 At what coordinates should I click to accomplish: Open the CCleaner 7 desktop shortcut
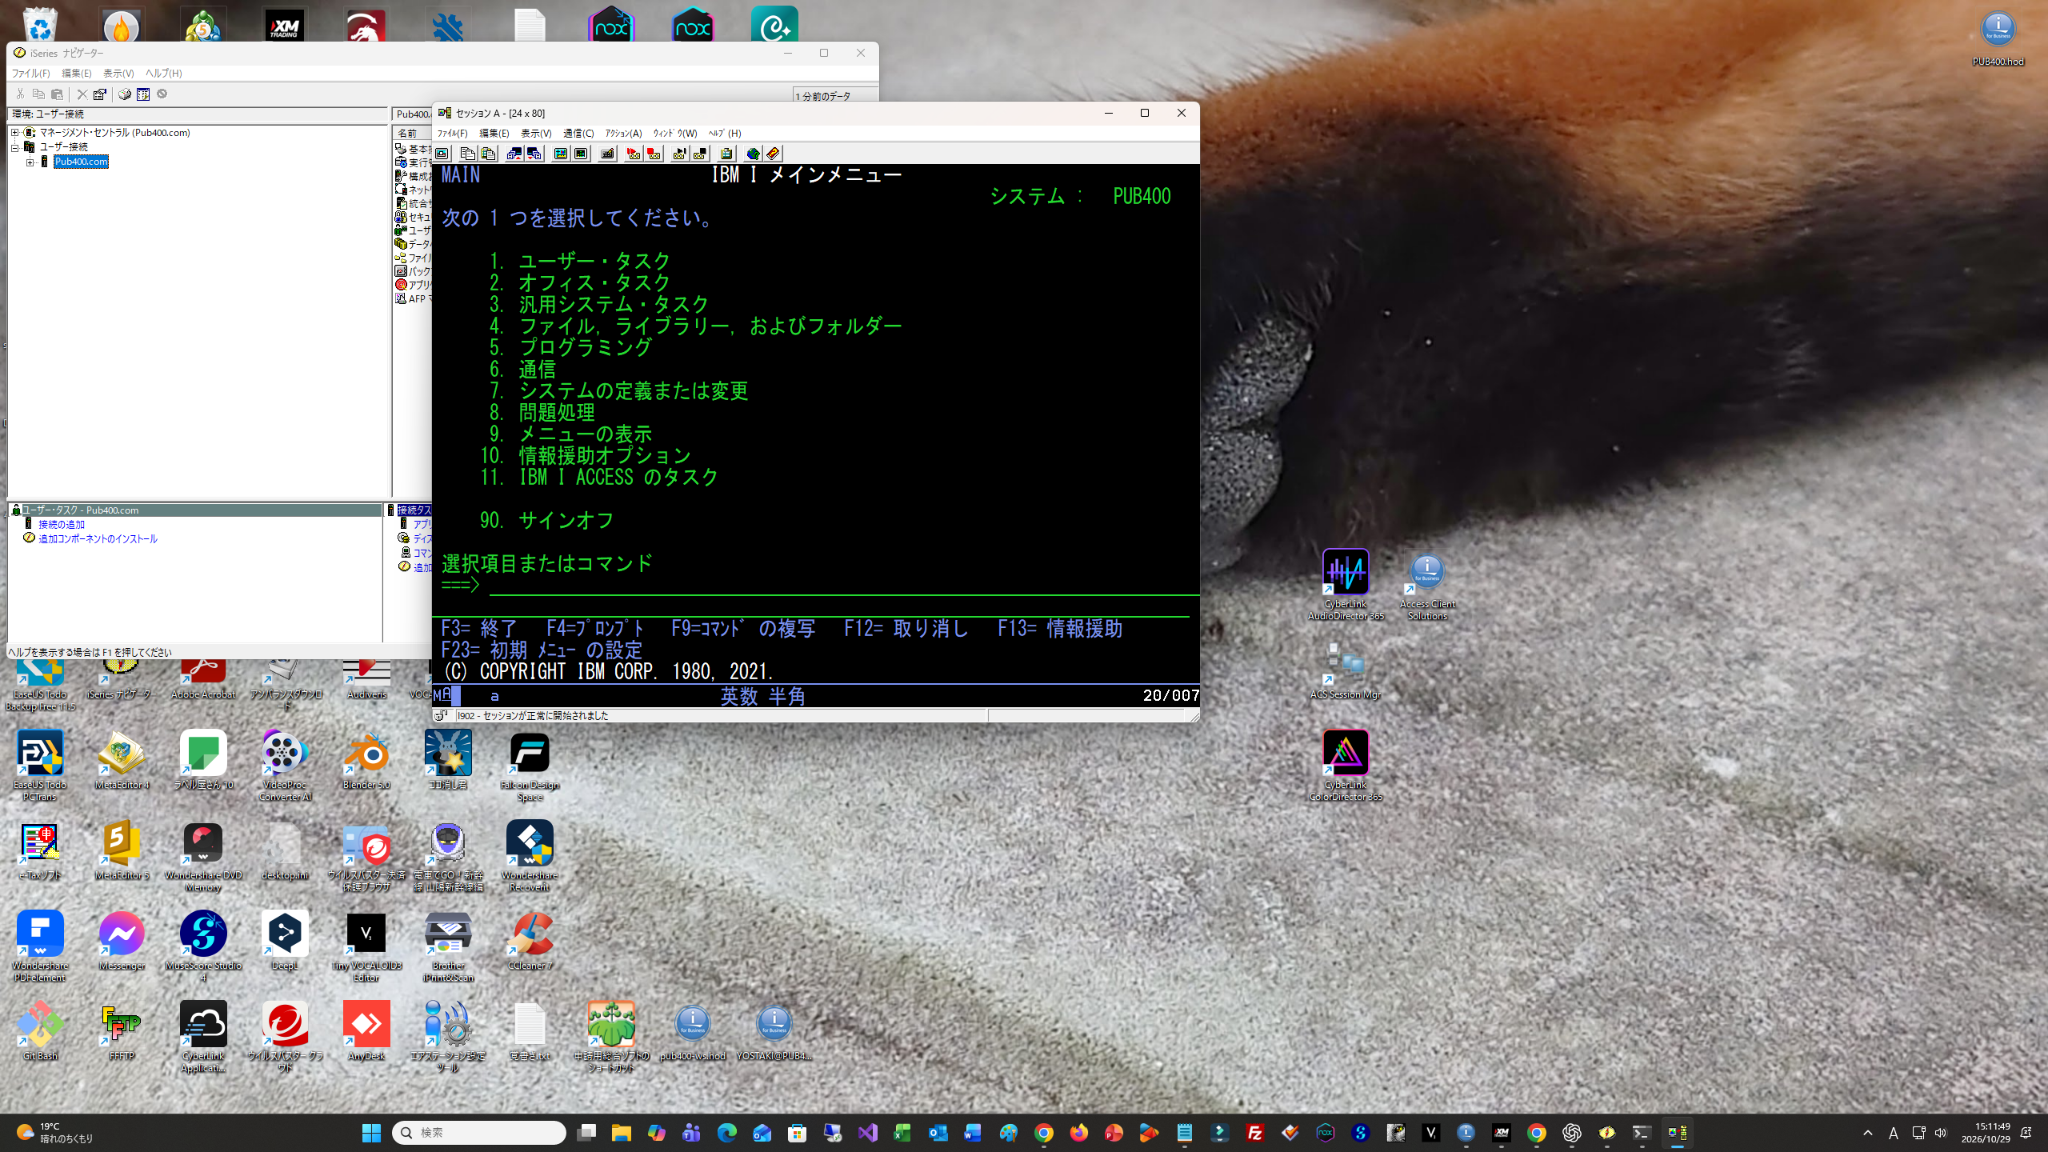point(529,941)
